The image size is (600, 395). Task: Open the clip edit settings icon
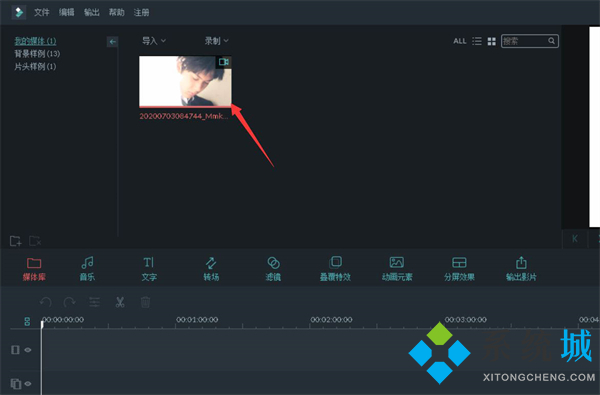[x=95, y=302]
